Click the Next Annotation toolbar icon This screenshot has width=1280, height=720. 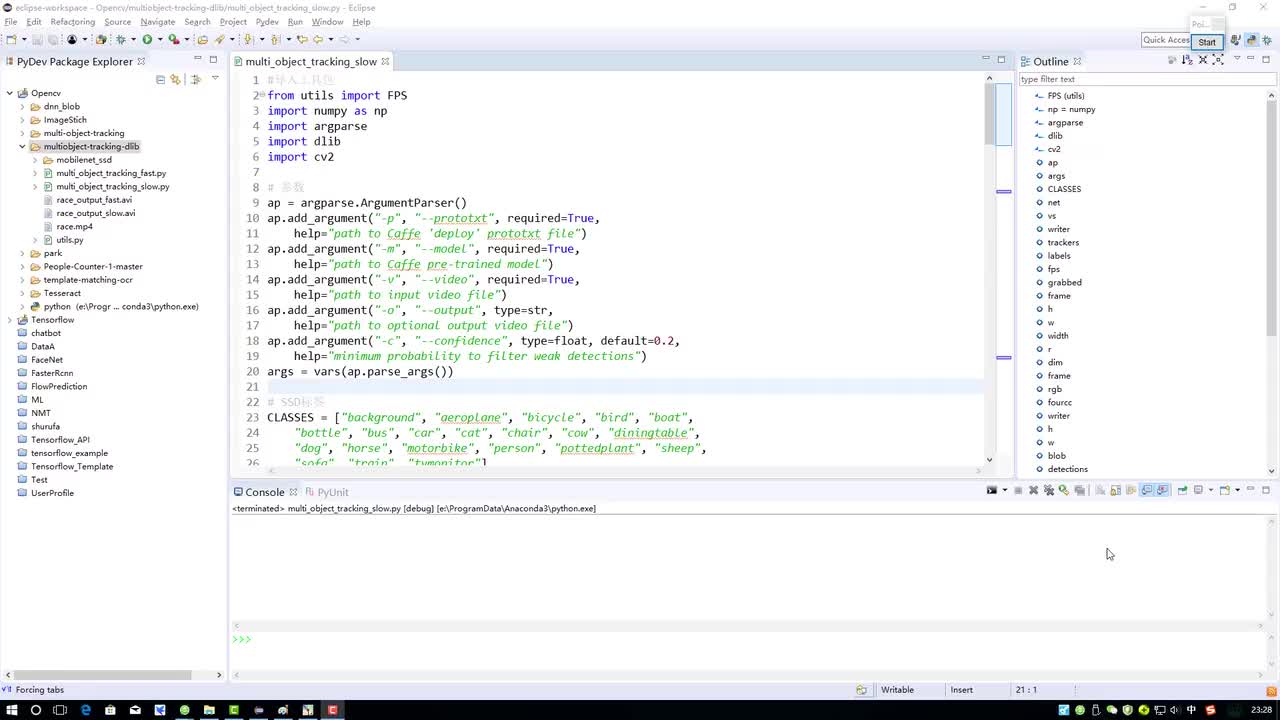tap(248, 40)
